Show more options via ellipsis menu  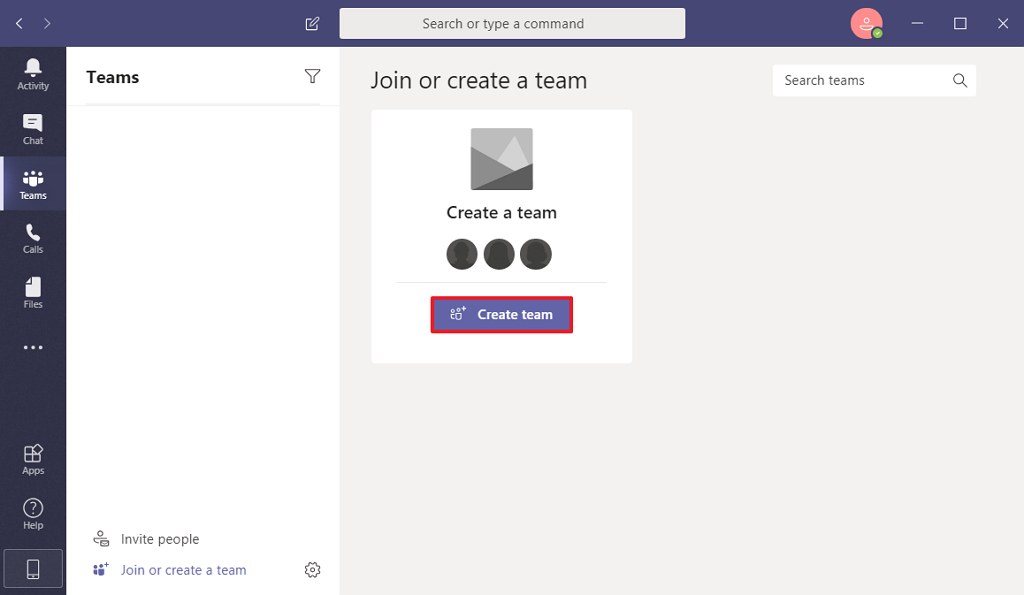pyautogui.click(x=33, y=347)
